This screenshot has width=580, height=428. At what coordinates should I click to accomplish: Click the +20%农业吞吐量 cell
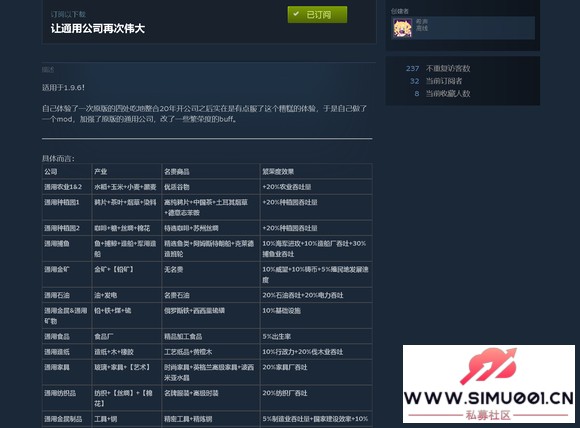316,187
